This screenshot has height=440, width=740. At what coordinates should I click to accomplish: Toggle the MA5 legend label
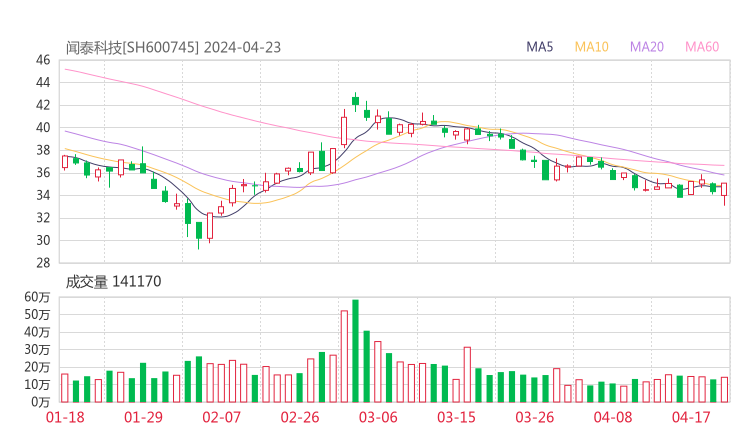[x=540, y=47]
